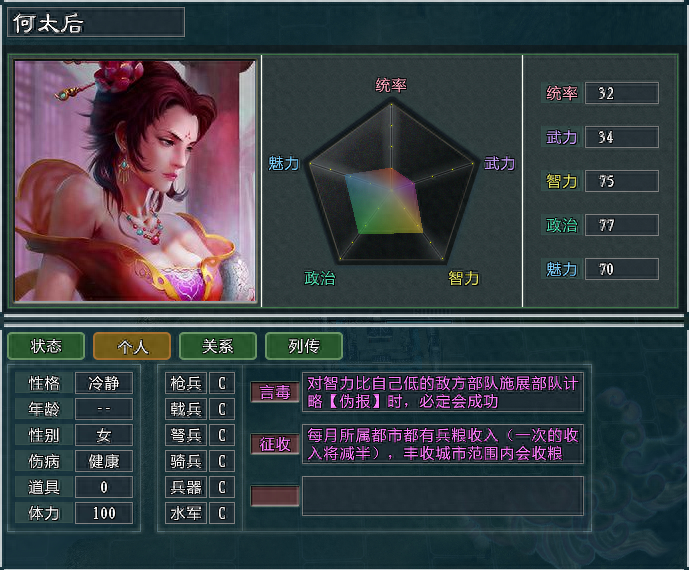Click the character portrait of 何太后
This screenshot has height=570, width=689.
(x=135, y=181)
